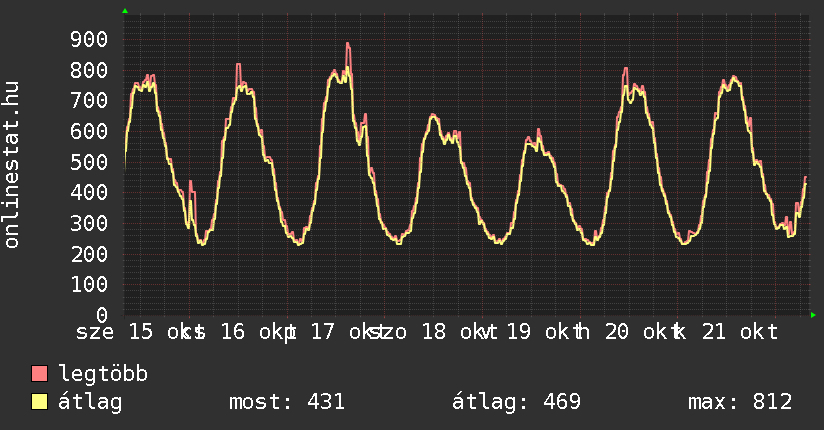
Task: Click the 'átlag: 469' statistic
Action: tap(516, 402)
